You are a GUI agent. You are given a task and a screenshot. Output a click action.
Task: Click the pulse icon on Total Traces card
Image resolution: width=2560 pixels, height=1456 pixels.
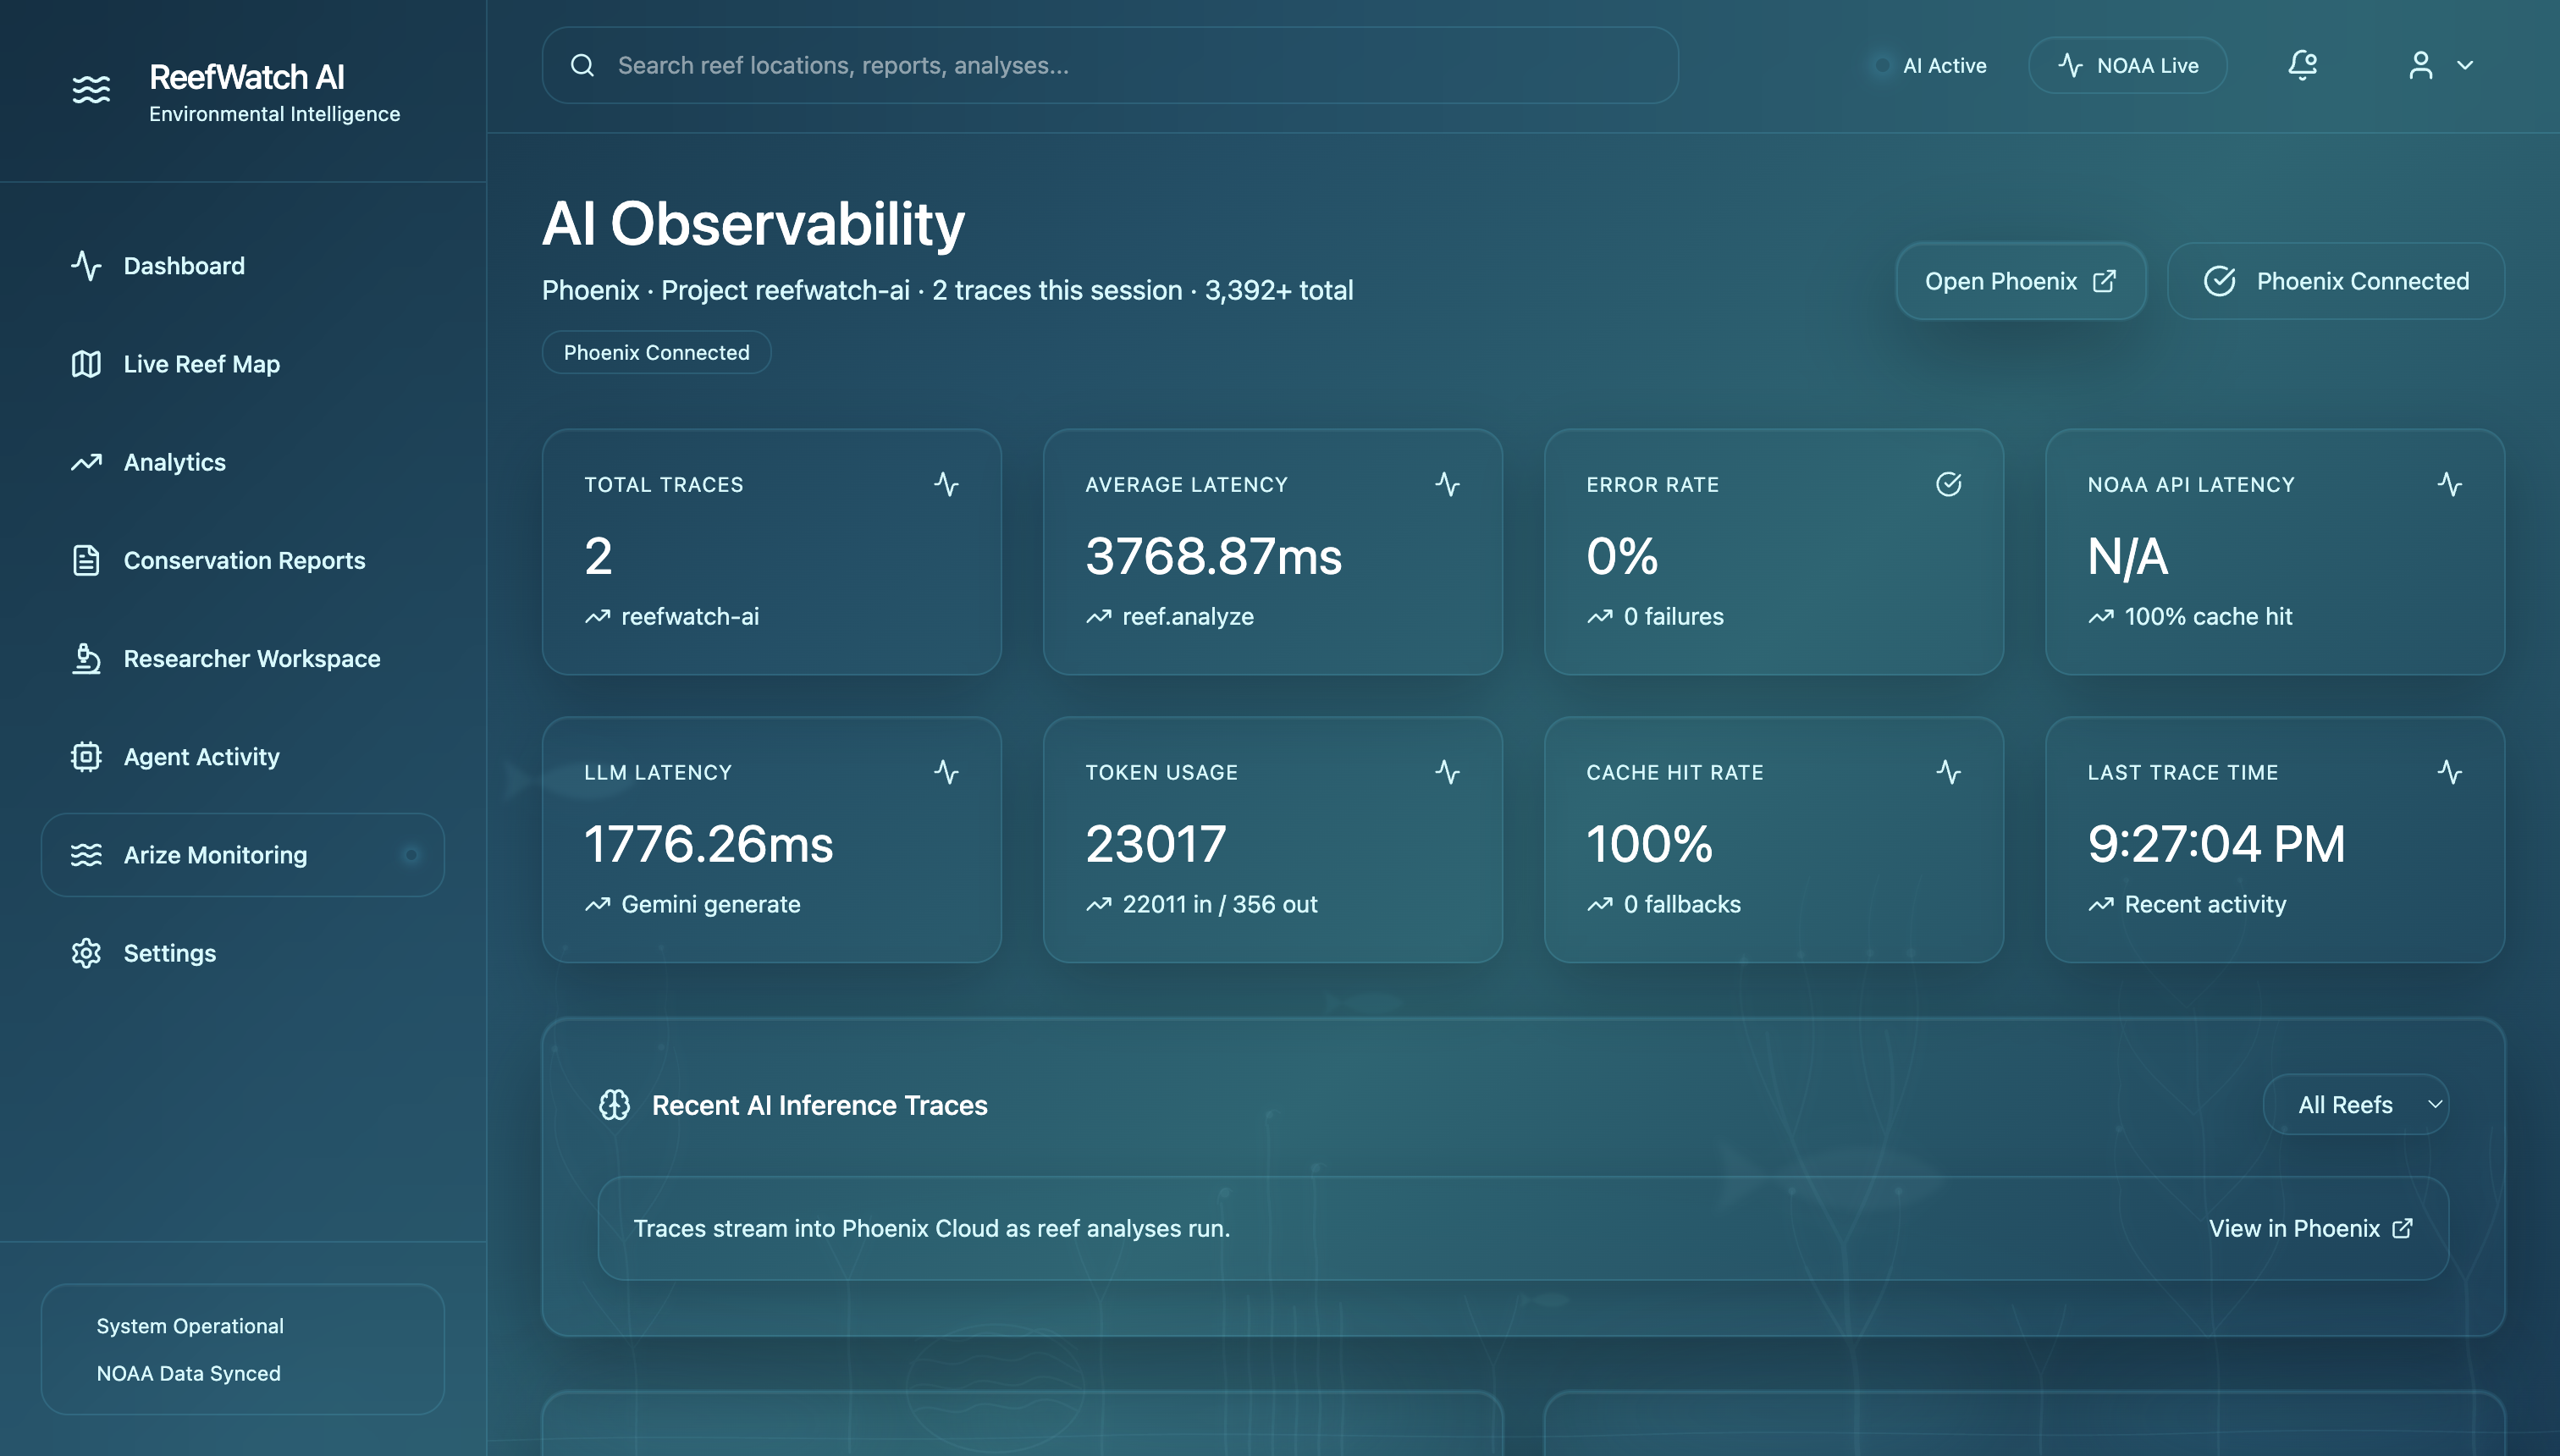pyautogui.click(x=946, y=484)
